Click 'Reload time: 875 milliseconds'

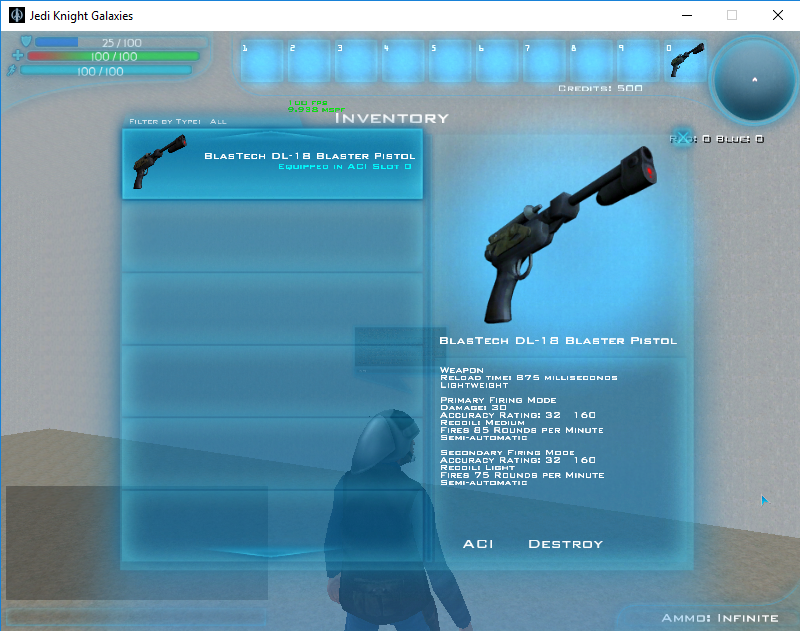point(529,377)
